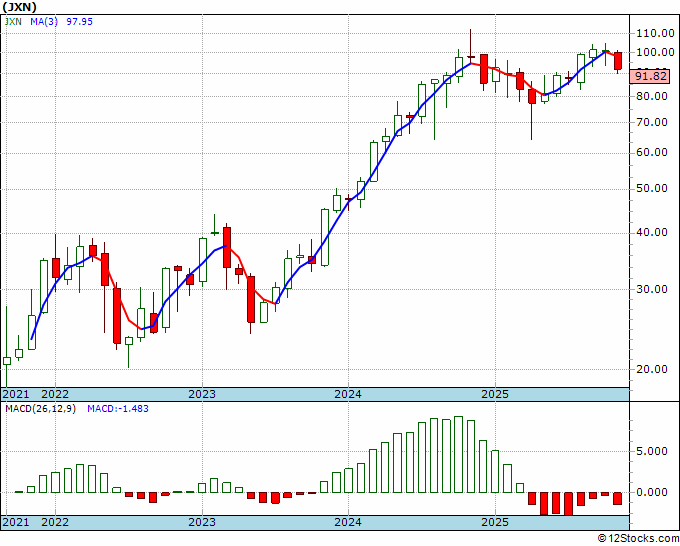The height and width of the screenshot is (546, 680).
Task: Click the 2024 label on MACD panel axis
Action: (x=348, y=522)
